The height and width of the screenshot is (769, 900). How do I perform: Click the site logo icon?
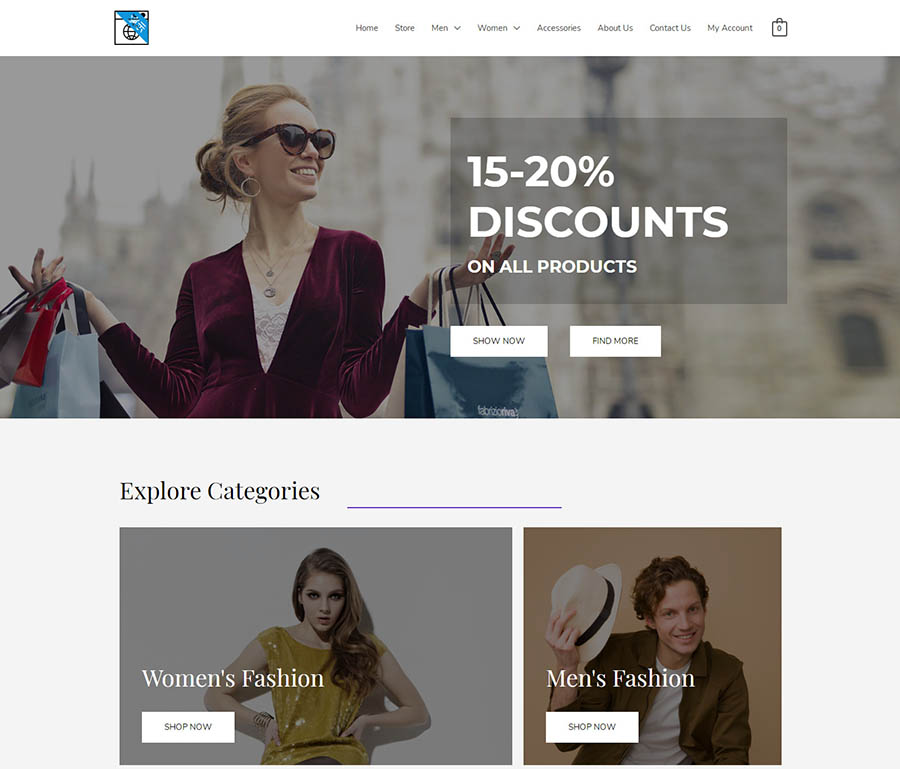tap(131, 28)
